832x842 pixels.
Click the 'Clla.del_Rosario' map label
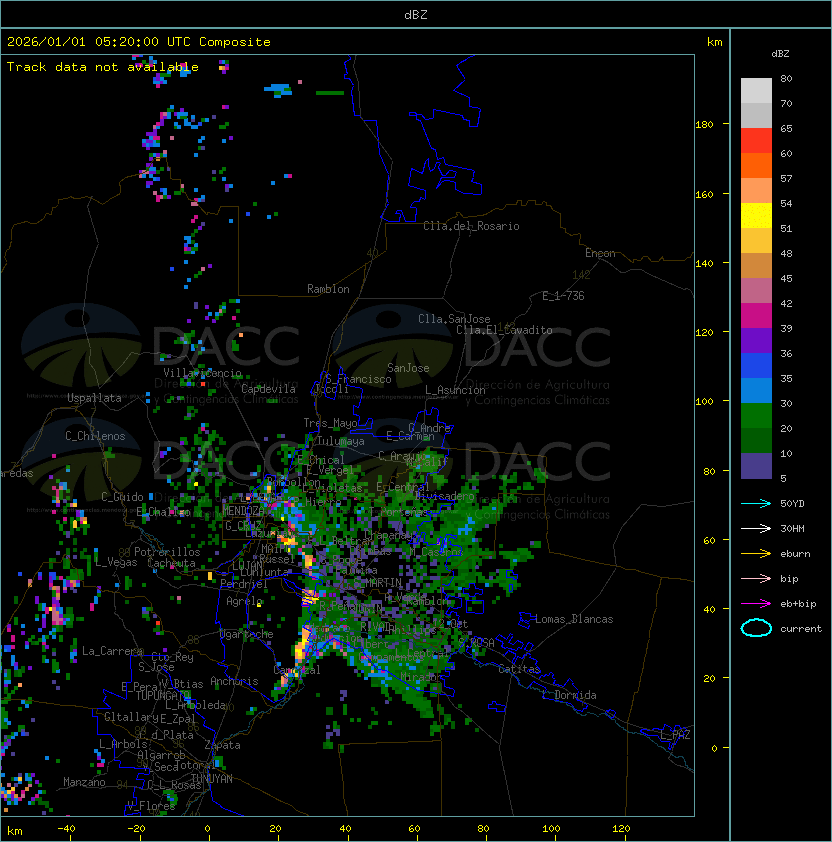(471, 226)
